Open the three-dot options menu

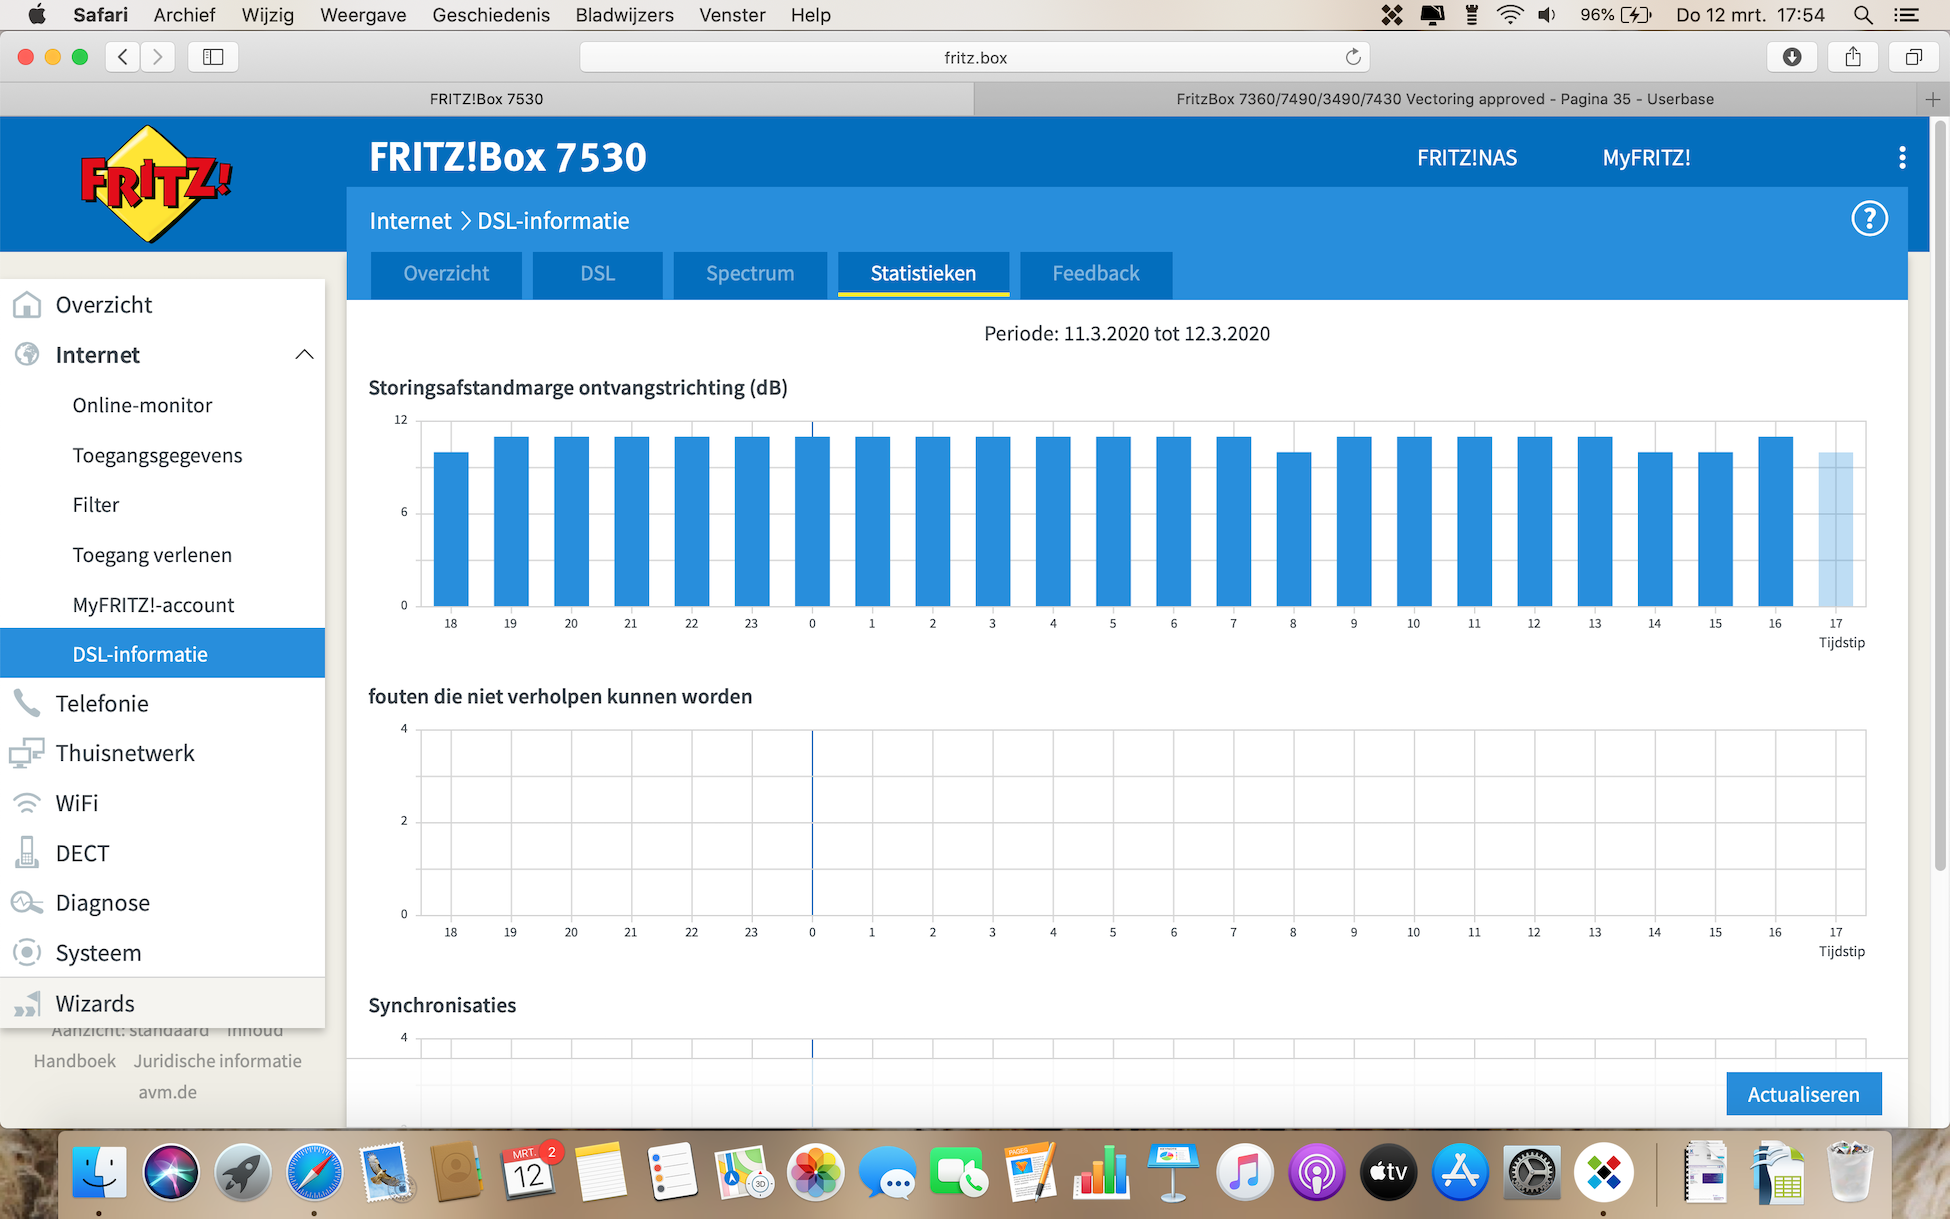point(1901,157)
